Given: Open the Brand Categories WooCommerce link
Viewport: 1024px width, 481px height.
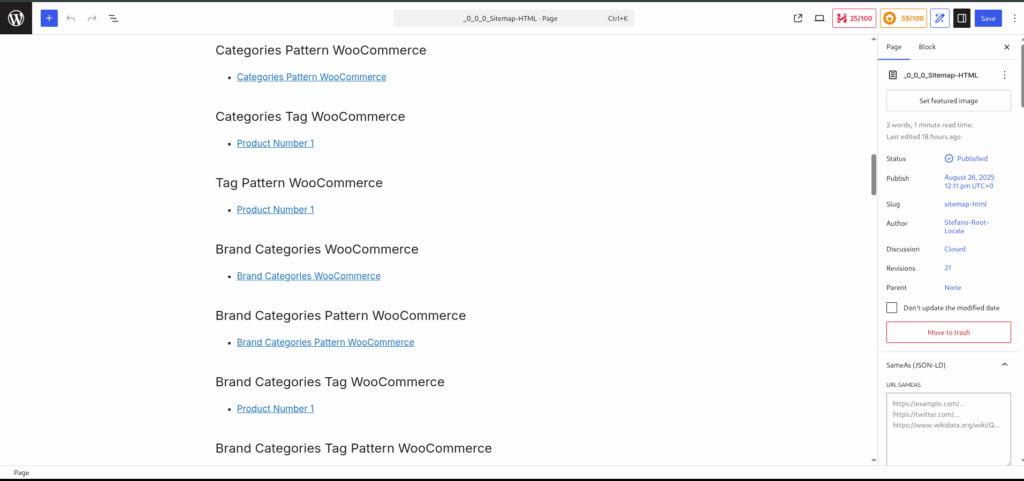Looking at the screenshot, I should [308, 275].
